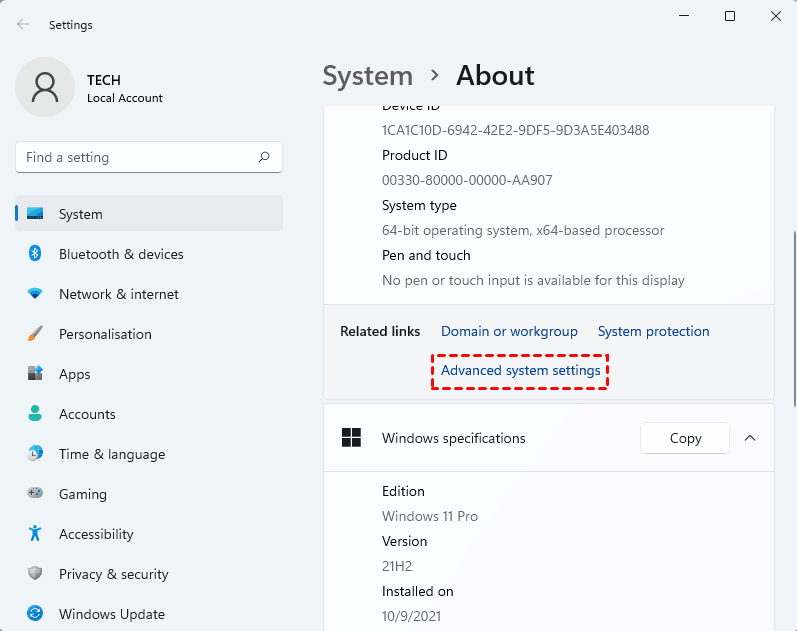Screen dimensions: 797x631
Task: Click the System monitor icon in sidebar
Action: coord(35,214)
